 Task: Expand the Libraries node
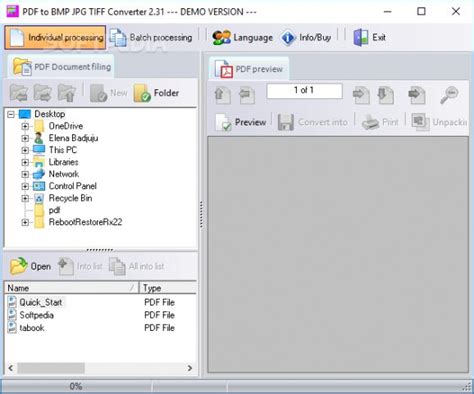click(x=25, y=162)
